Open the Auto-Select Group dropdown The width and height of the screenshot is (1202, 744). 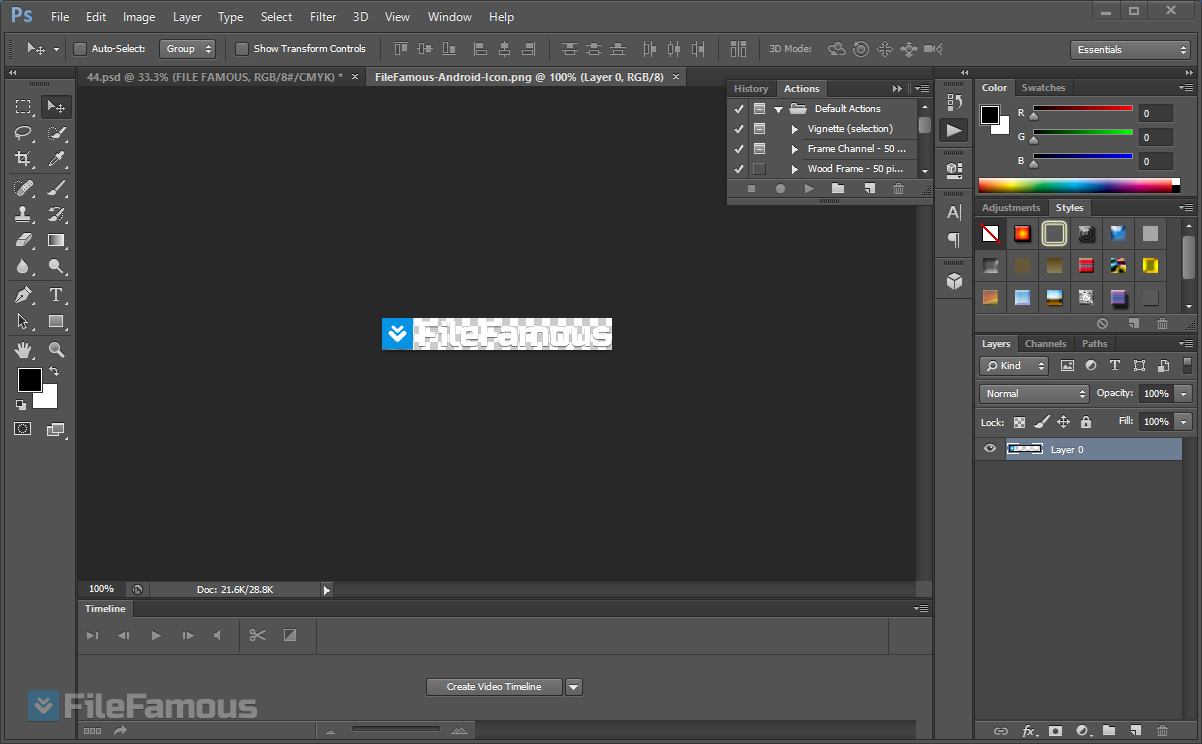pyautogui.click(x=187, y=49)
